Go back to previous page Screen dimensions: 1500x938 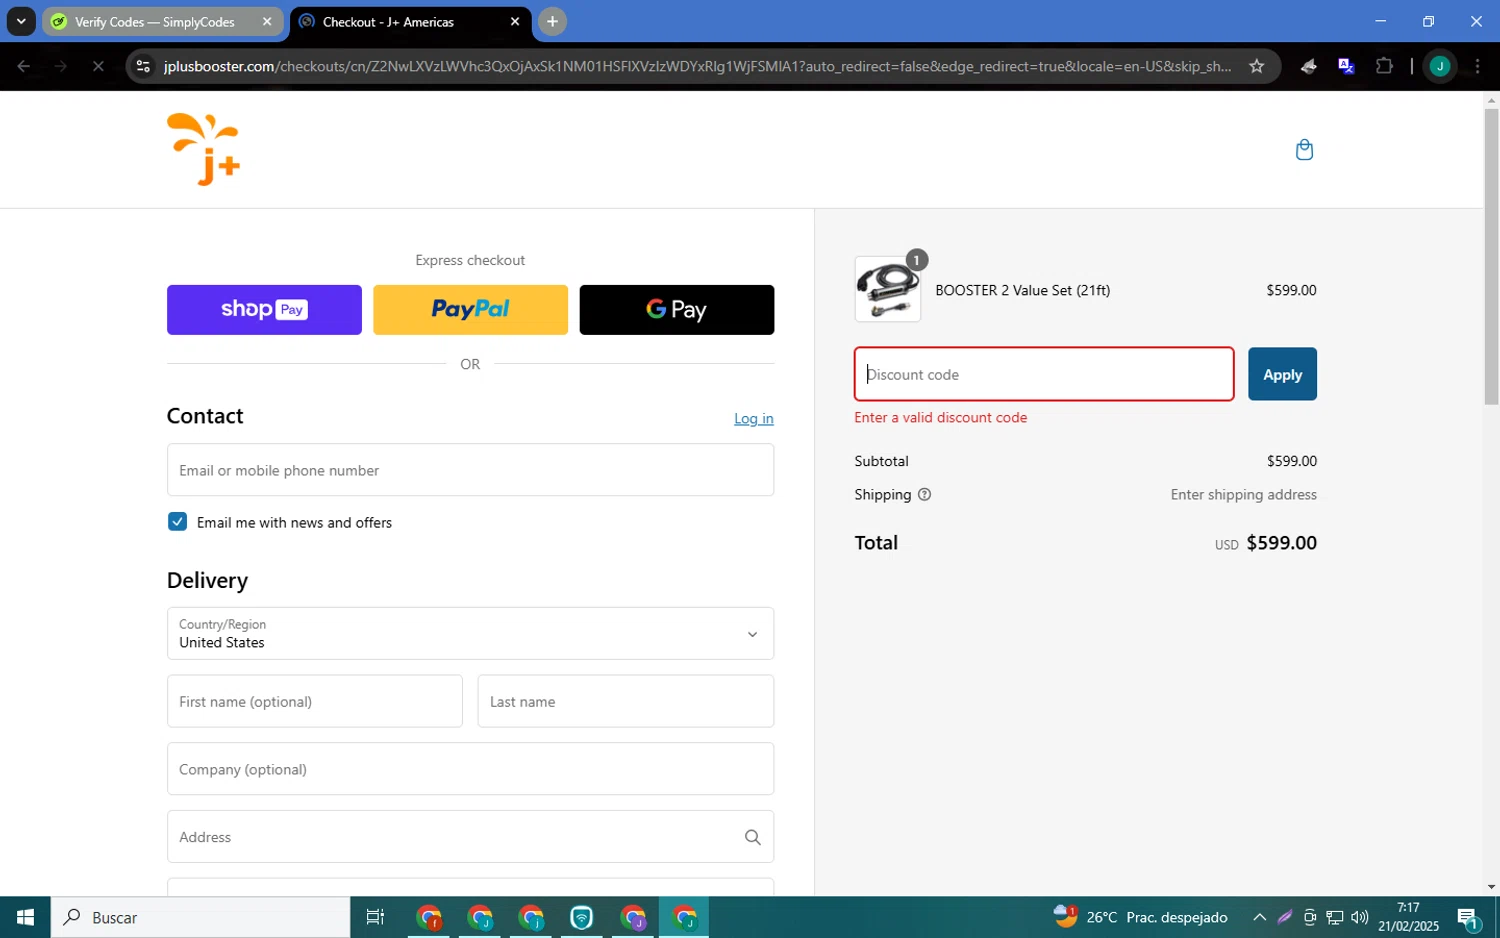tap(23, 66)
